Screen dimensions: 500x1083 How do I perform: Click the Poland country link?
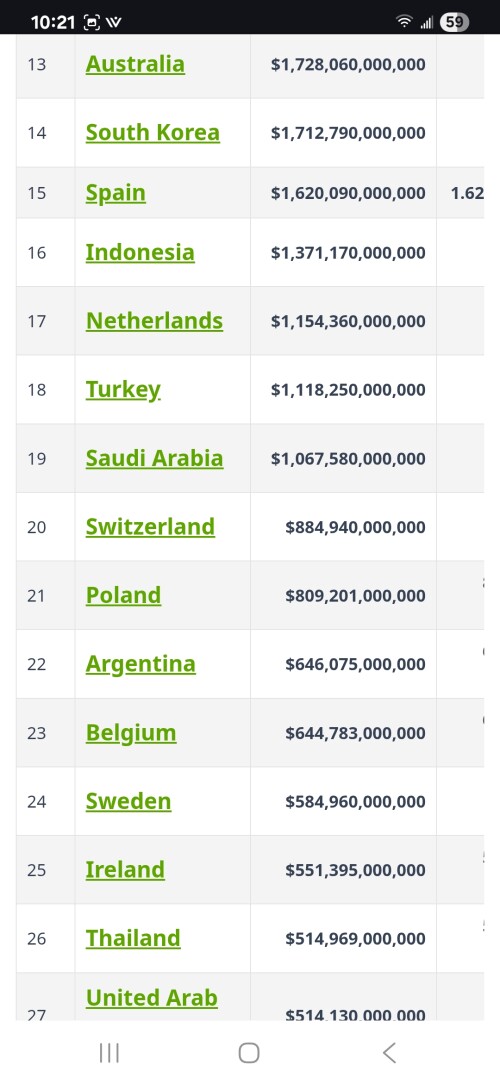pyautogui.click(x=124, y=595)
